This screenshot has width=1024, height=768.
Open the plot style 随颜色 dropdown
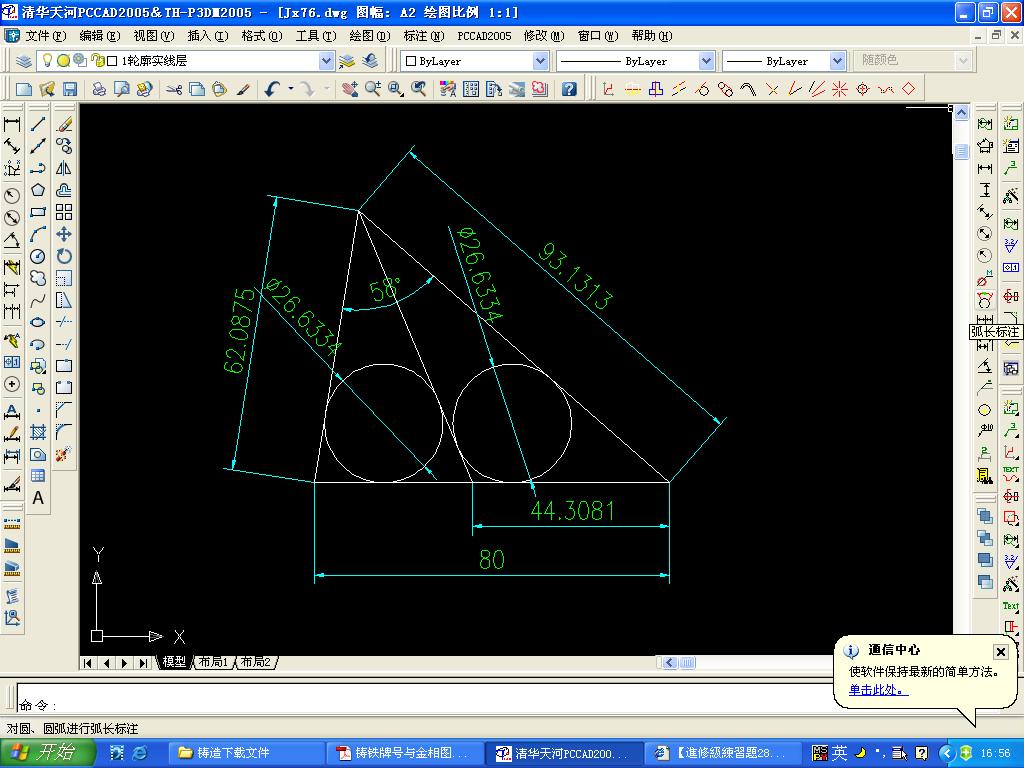(963, 61)
